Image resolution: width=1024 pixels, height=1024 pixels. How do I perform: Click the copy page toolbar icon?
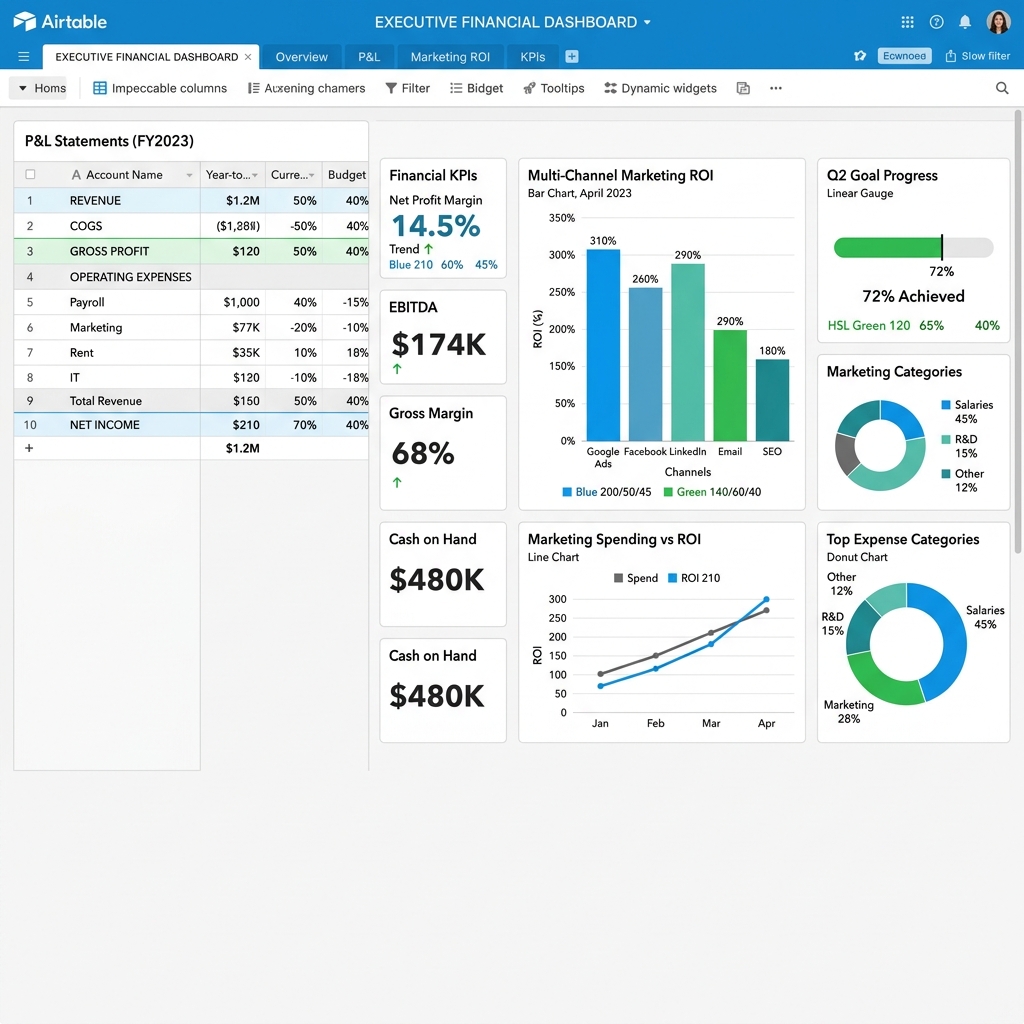point(743,88)
